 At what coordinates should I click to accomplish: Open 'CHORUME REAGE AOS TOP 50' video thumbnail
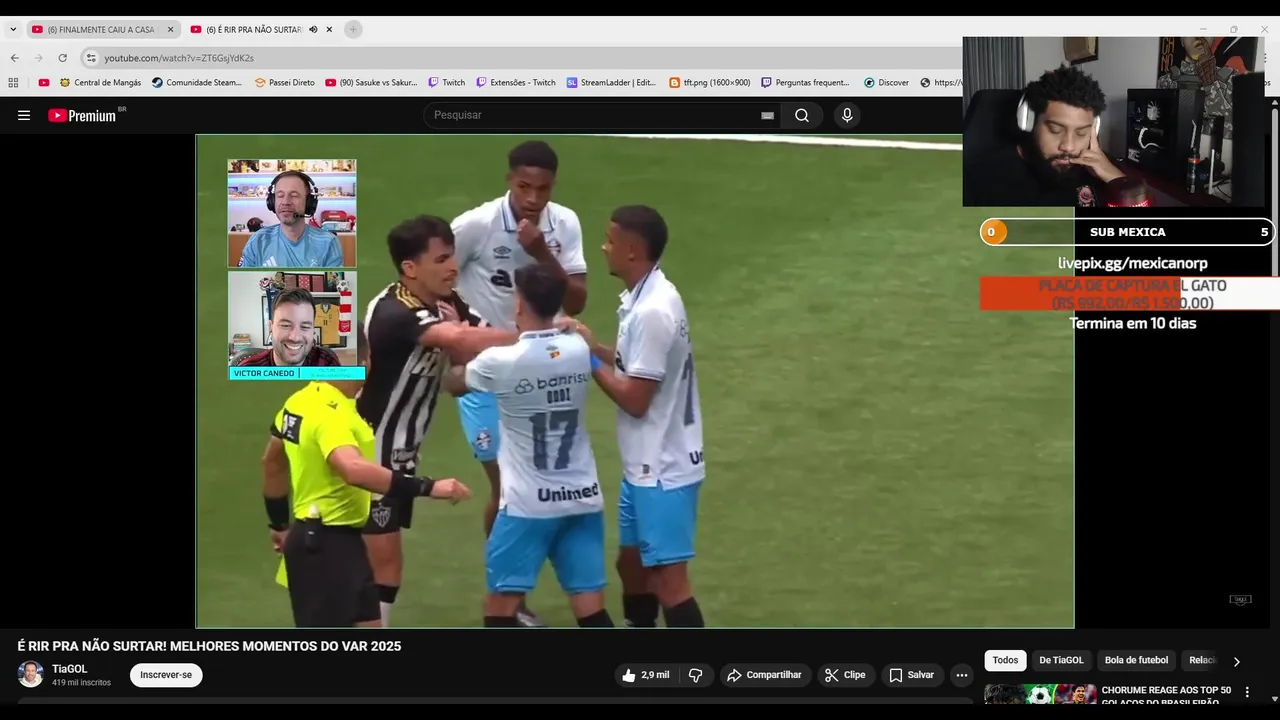coord(1040,694)
